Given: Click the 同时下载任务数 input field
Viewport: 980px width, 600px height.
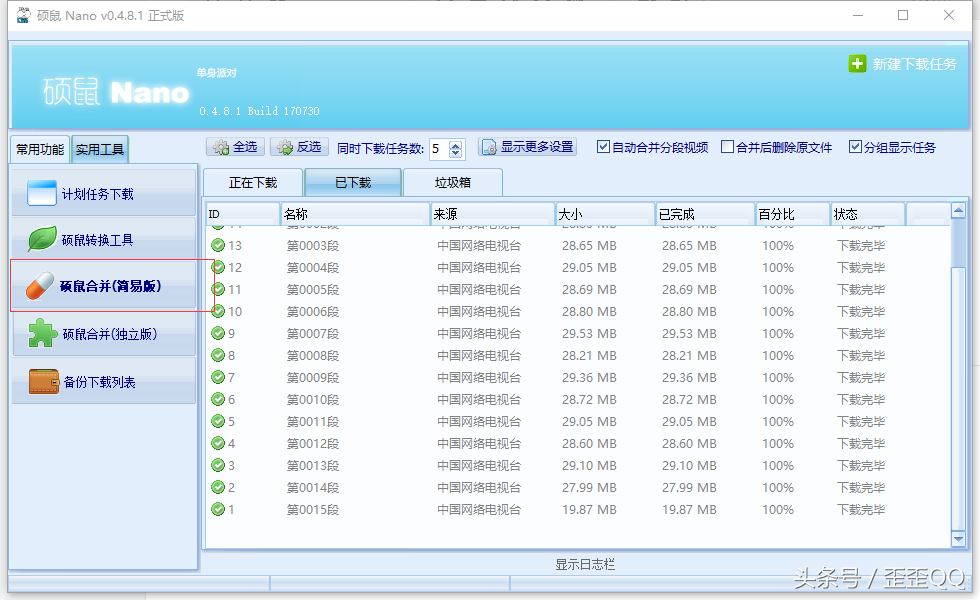Looking at the screenshot, I should 439,149.
